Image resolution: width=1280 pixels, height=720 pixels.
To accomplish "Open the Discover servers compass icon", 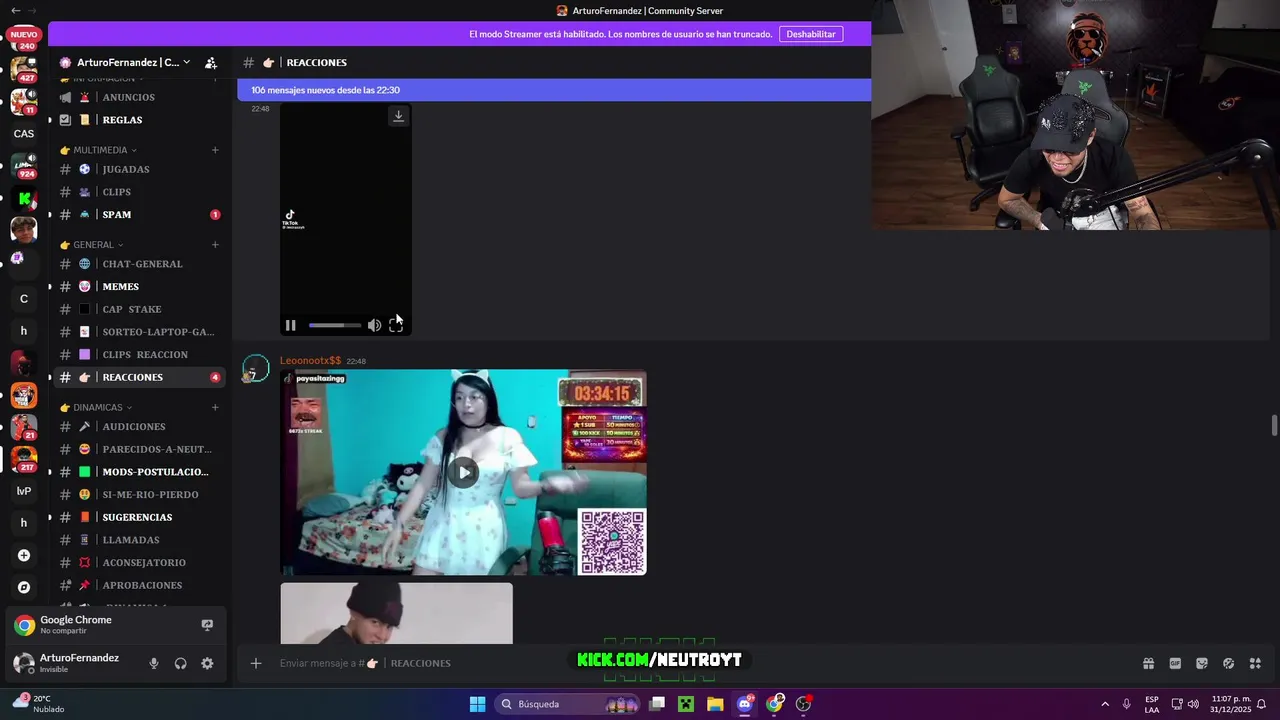I will (24, 587).
